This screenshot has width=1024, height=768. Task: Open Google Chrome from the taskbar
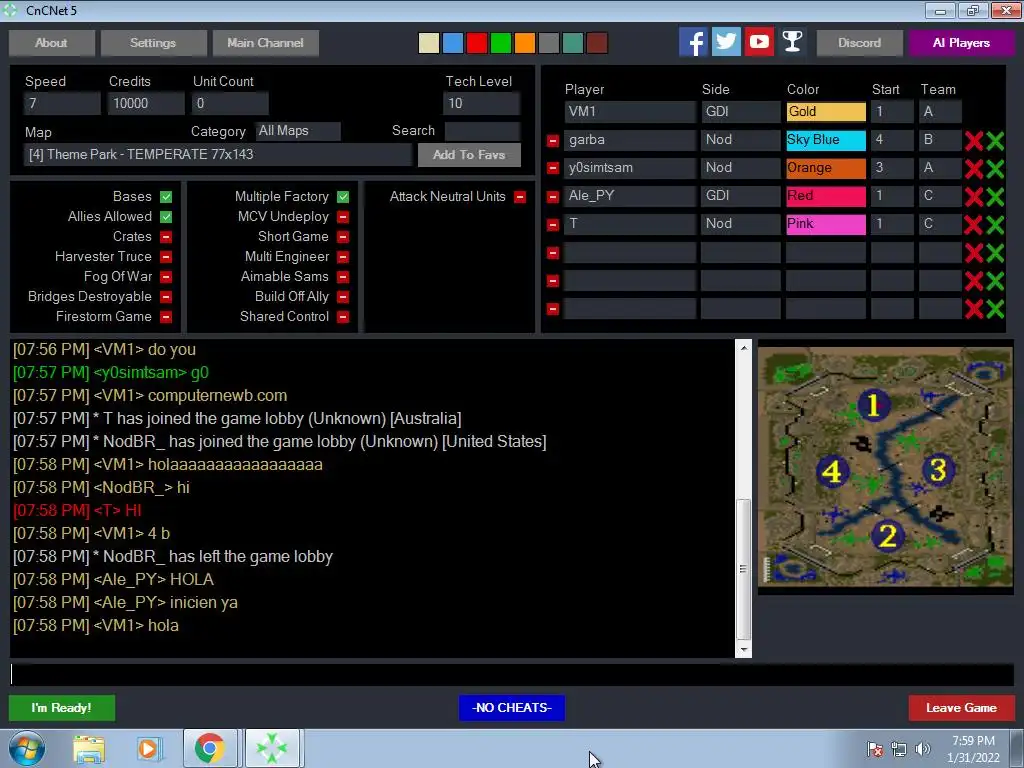click(210, 748)
